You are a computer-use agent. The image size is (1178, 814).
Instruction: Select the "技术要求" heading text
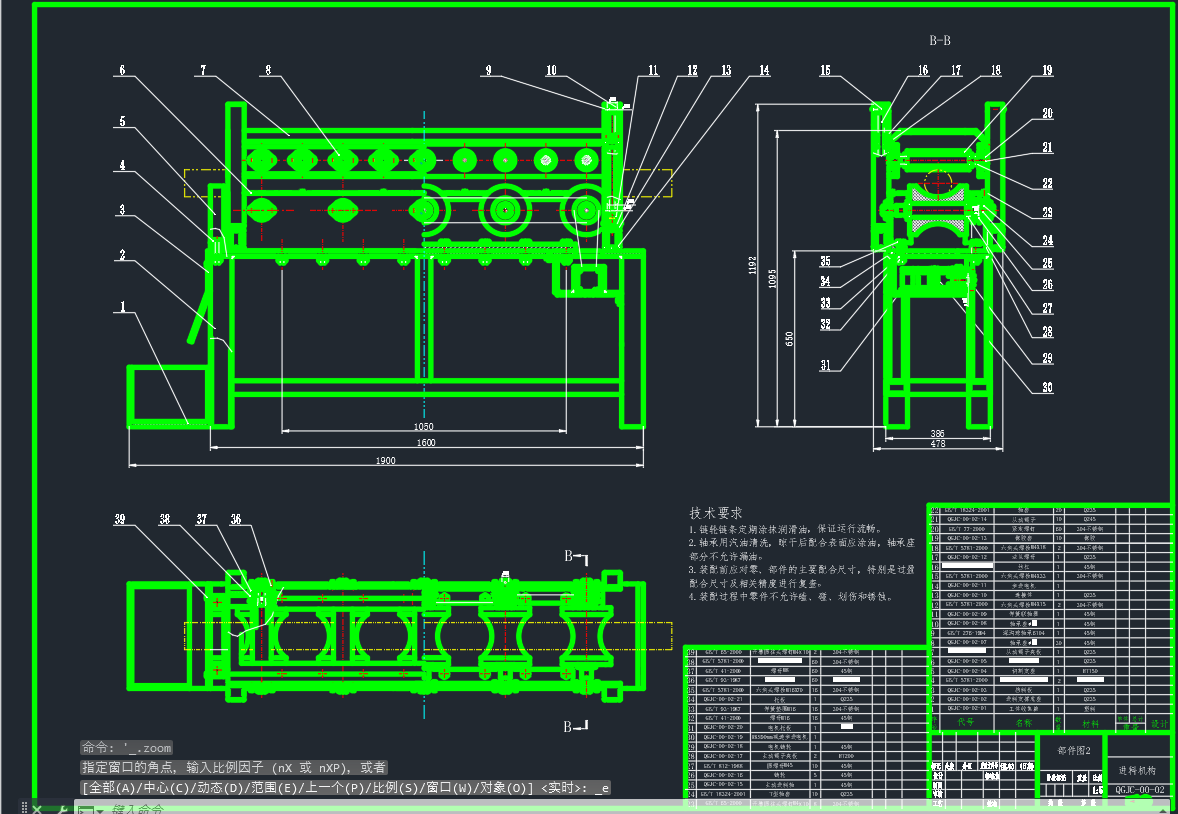pos(716,513)
